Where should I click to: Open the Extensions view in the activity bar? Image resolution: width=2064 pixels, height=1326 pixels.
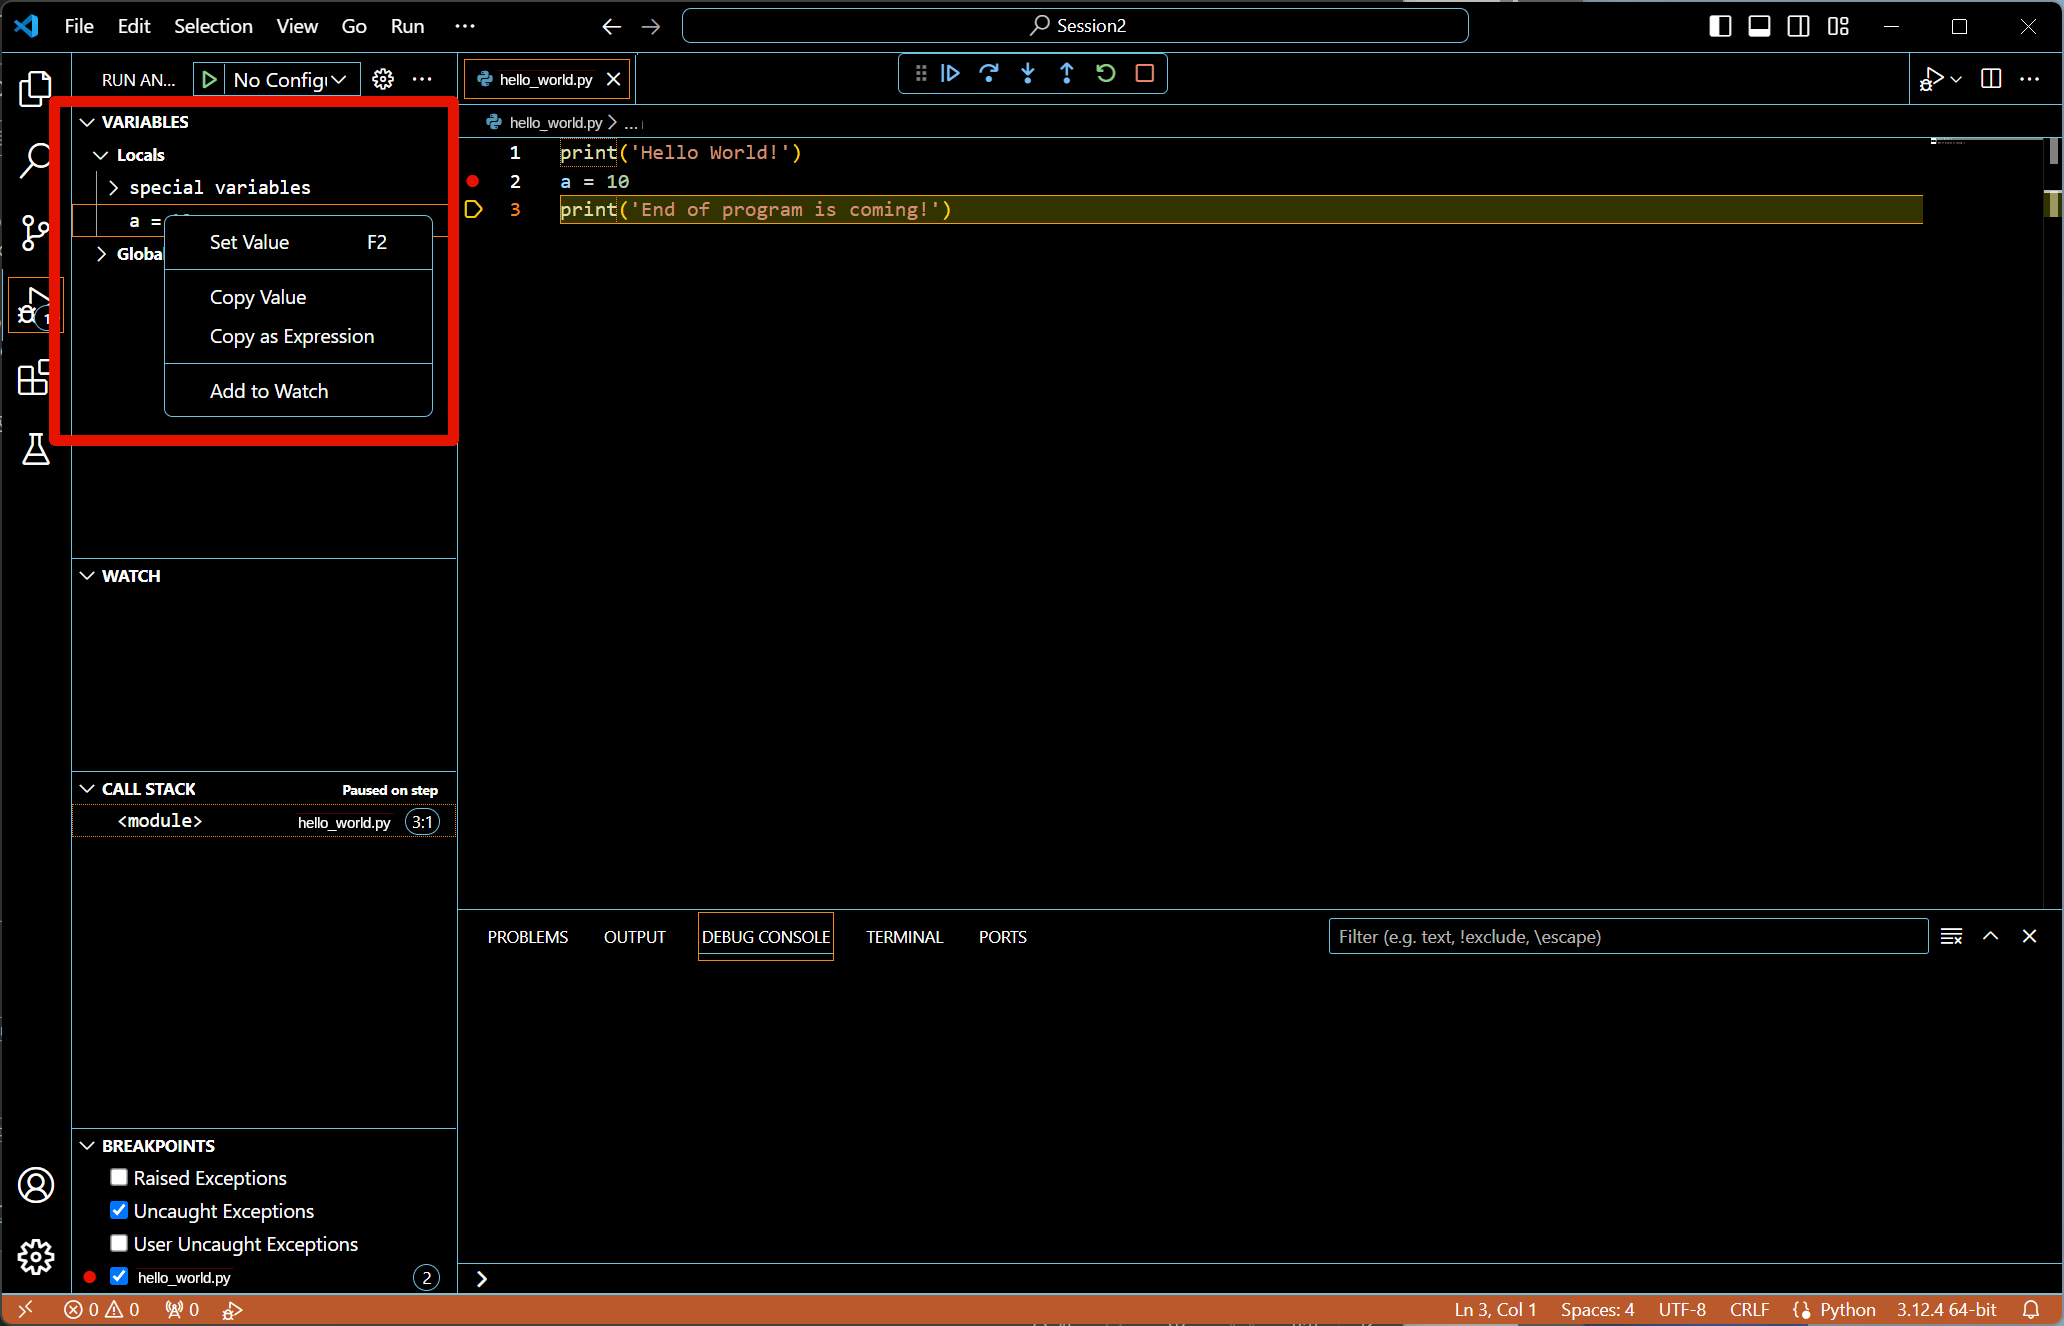35,378
